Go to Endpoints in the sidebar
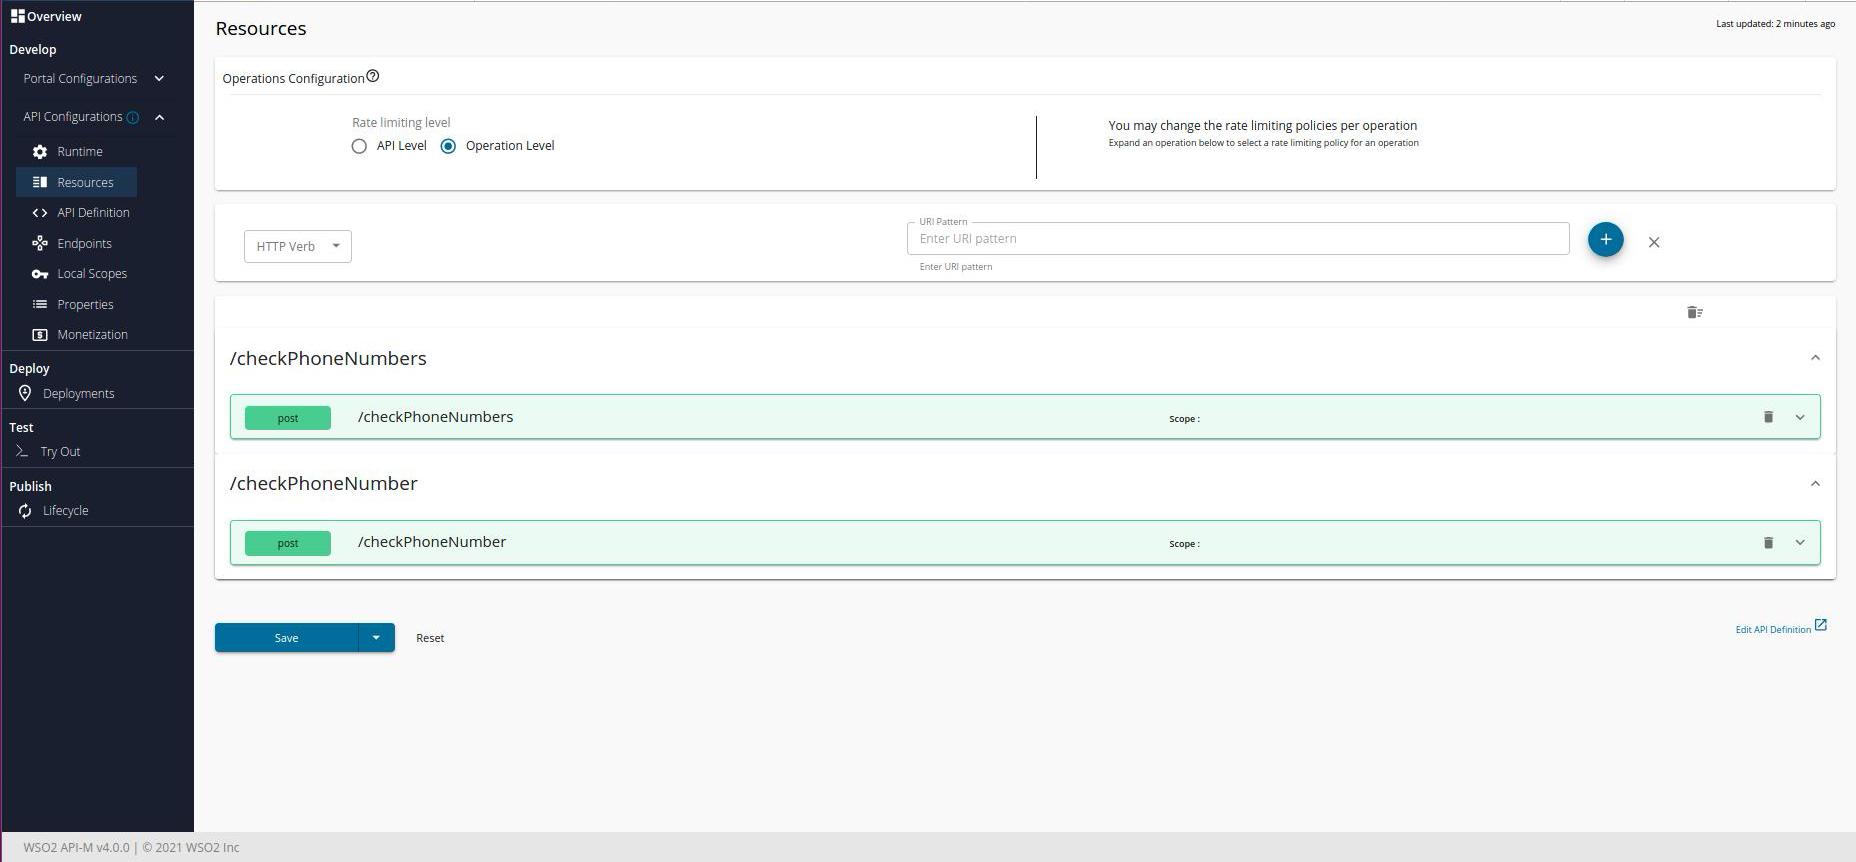The image size is (1856, 862). click(x=84, y=244)
